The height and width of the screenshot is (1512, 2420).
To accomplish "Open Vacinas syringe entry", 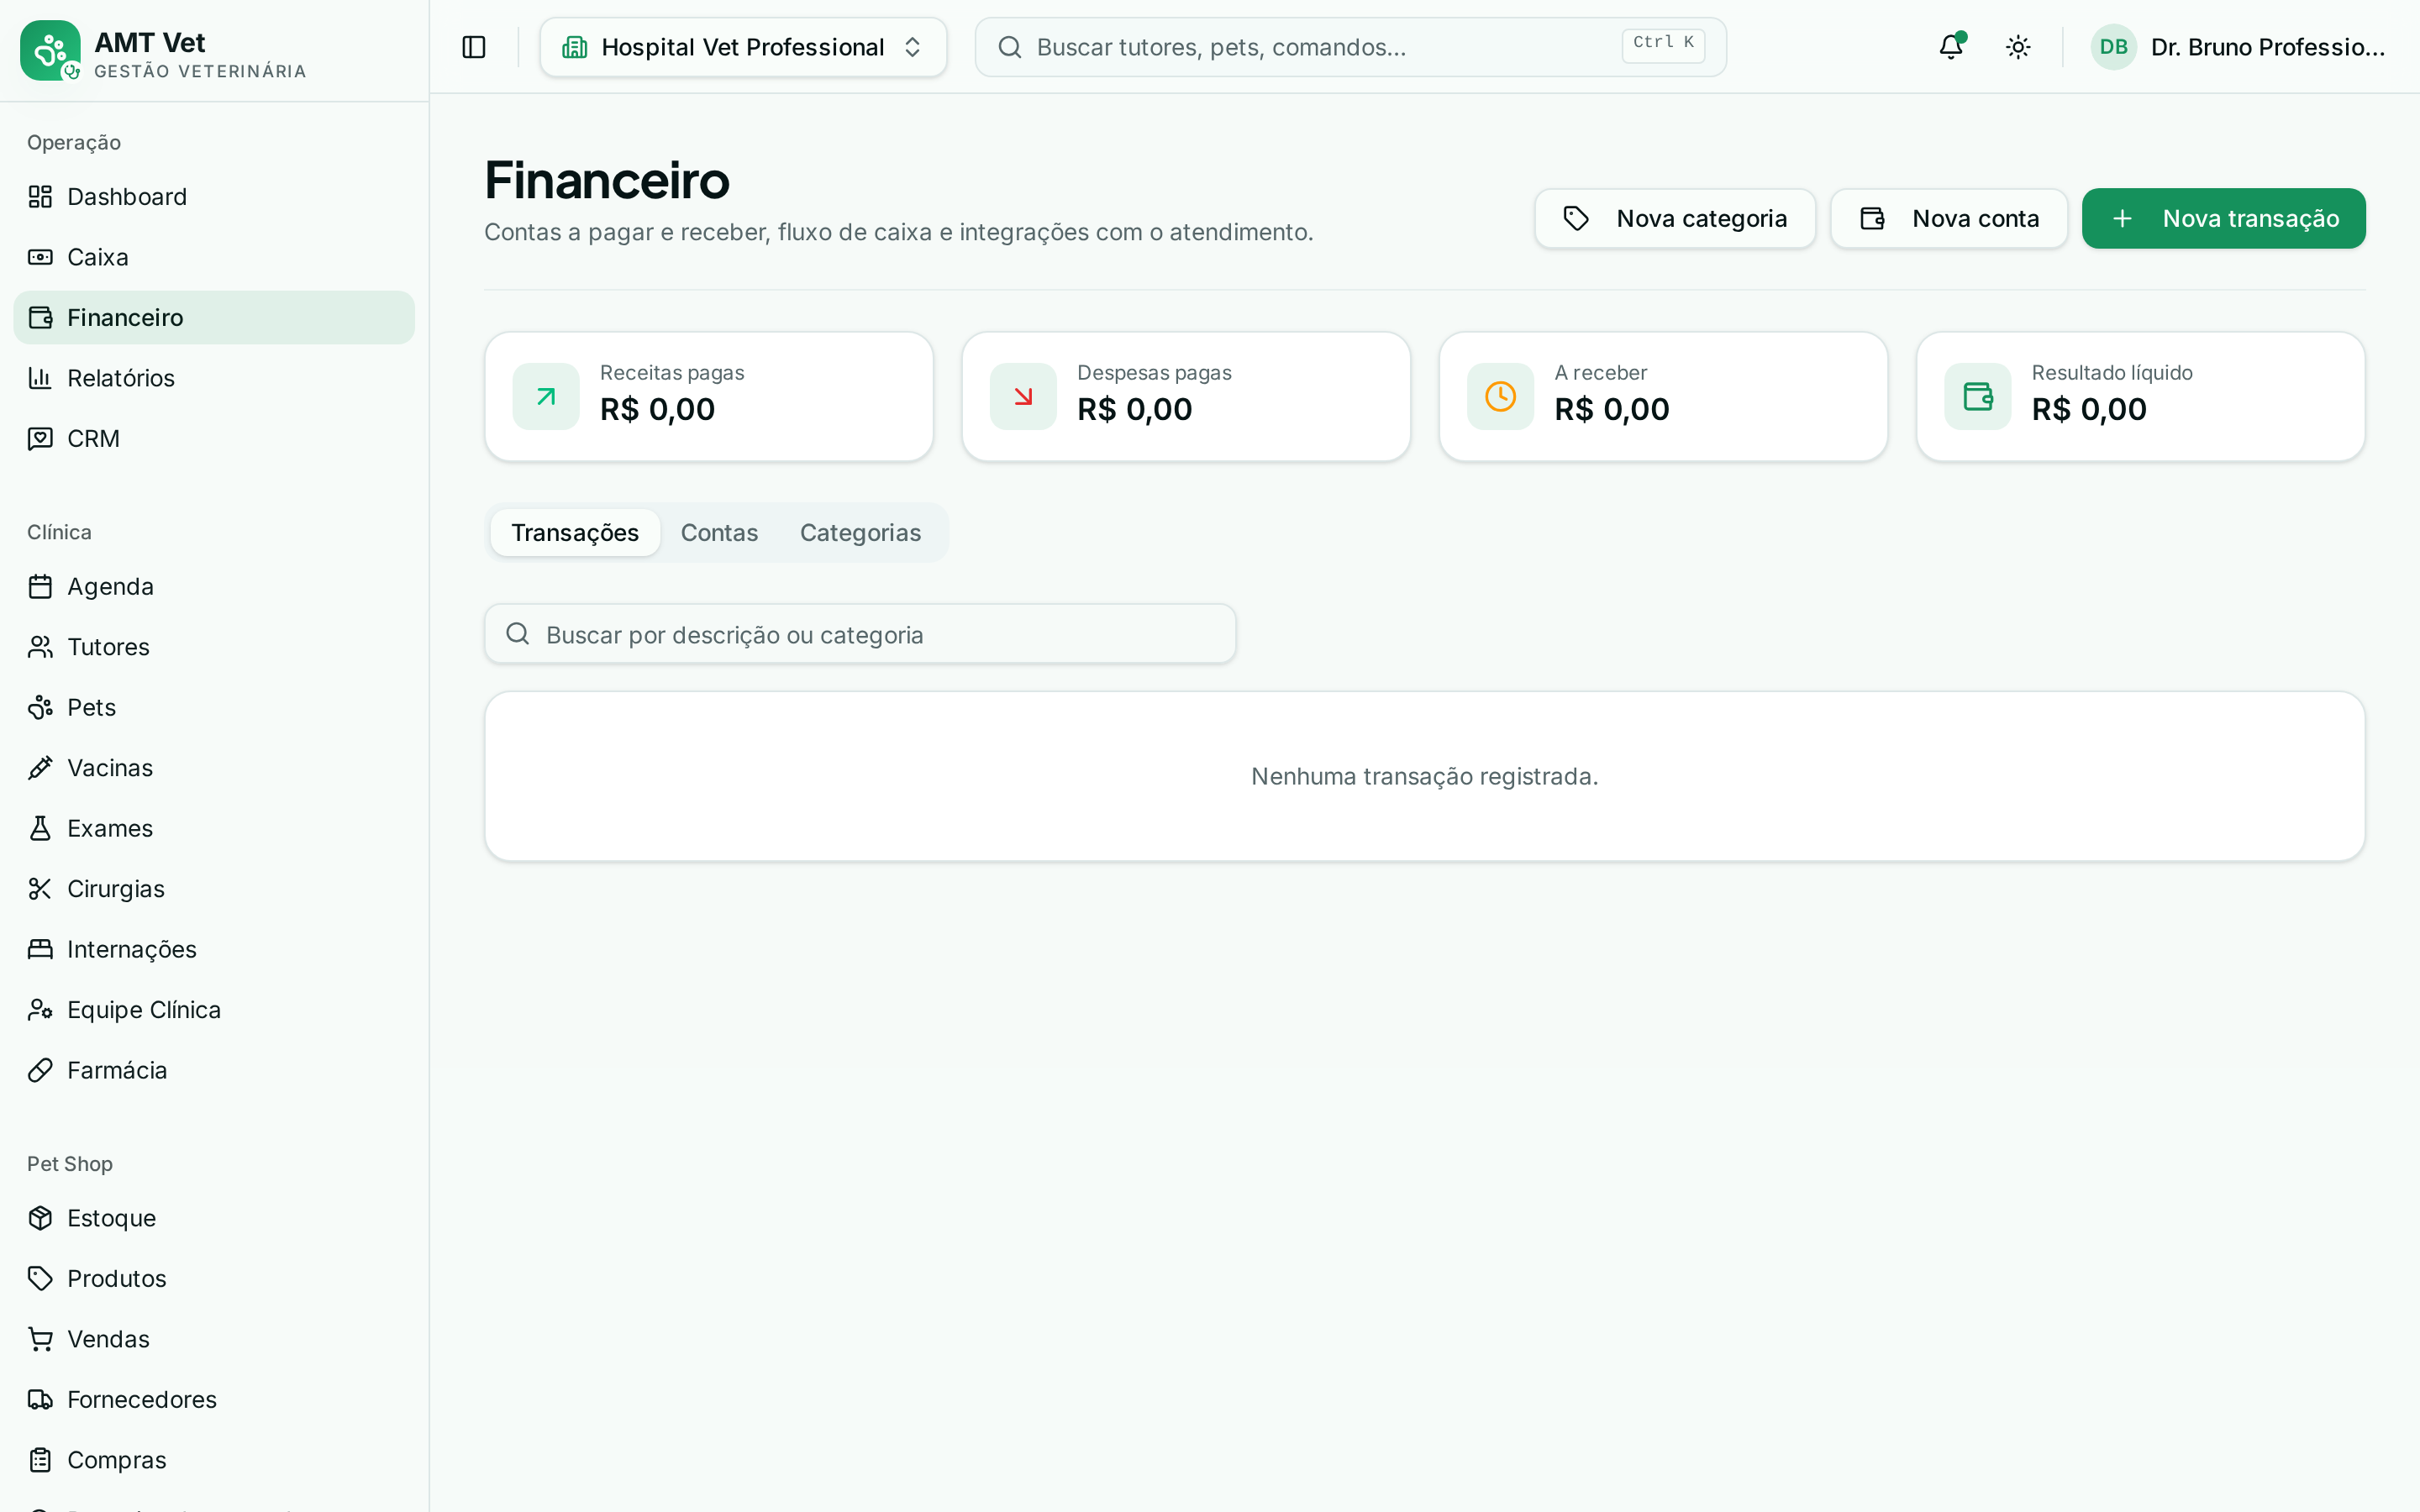I will coord(214,768).
